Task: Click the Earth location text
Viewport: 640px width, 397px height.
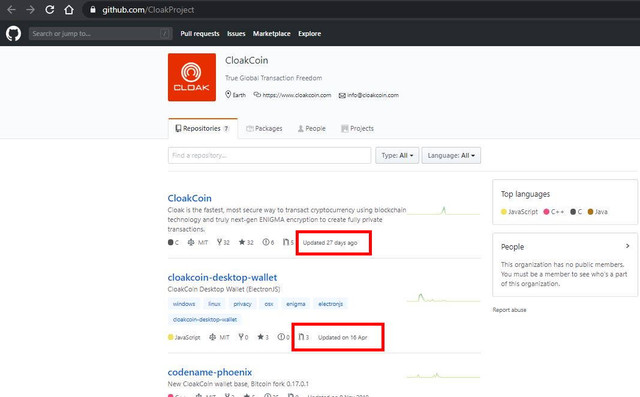Action: [239, 95]
